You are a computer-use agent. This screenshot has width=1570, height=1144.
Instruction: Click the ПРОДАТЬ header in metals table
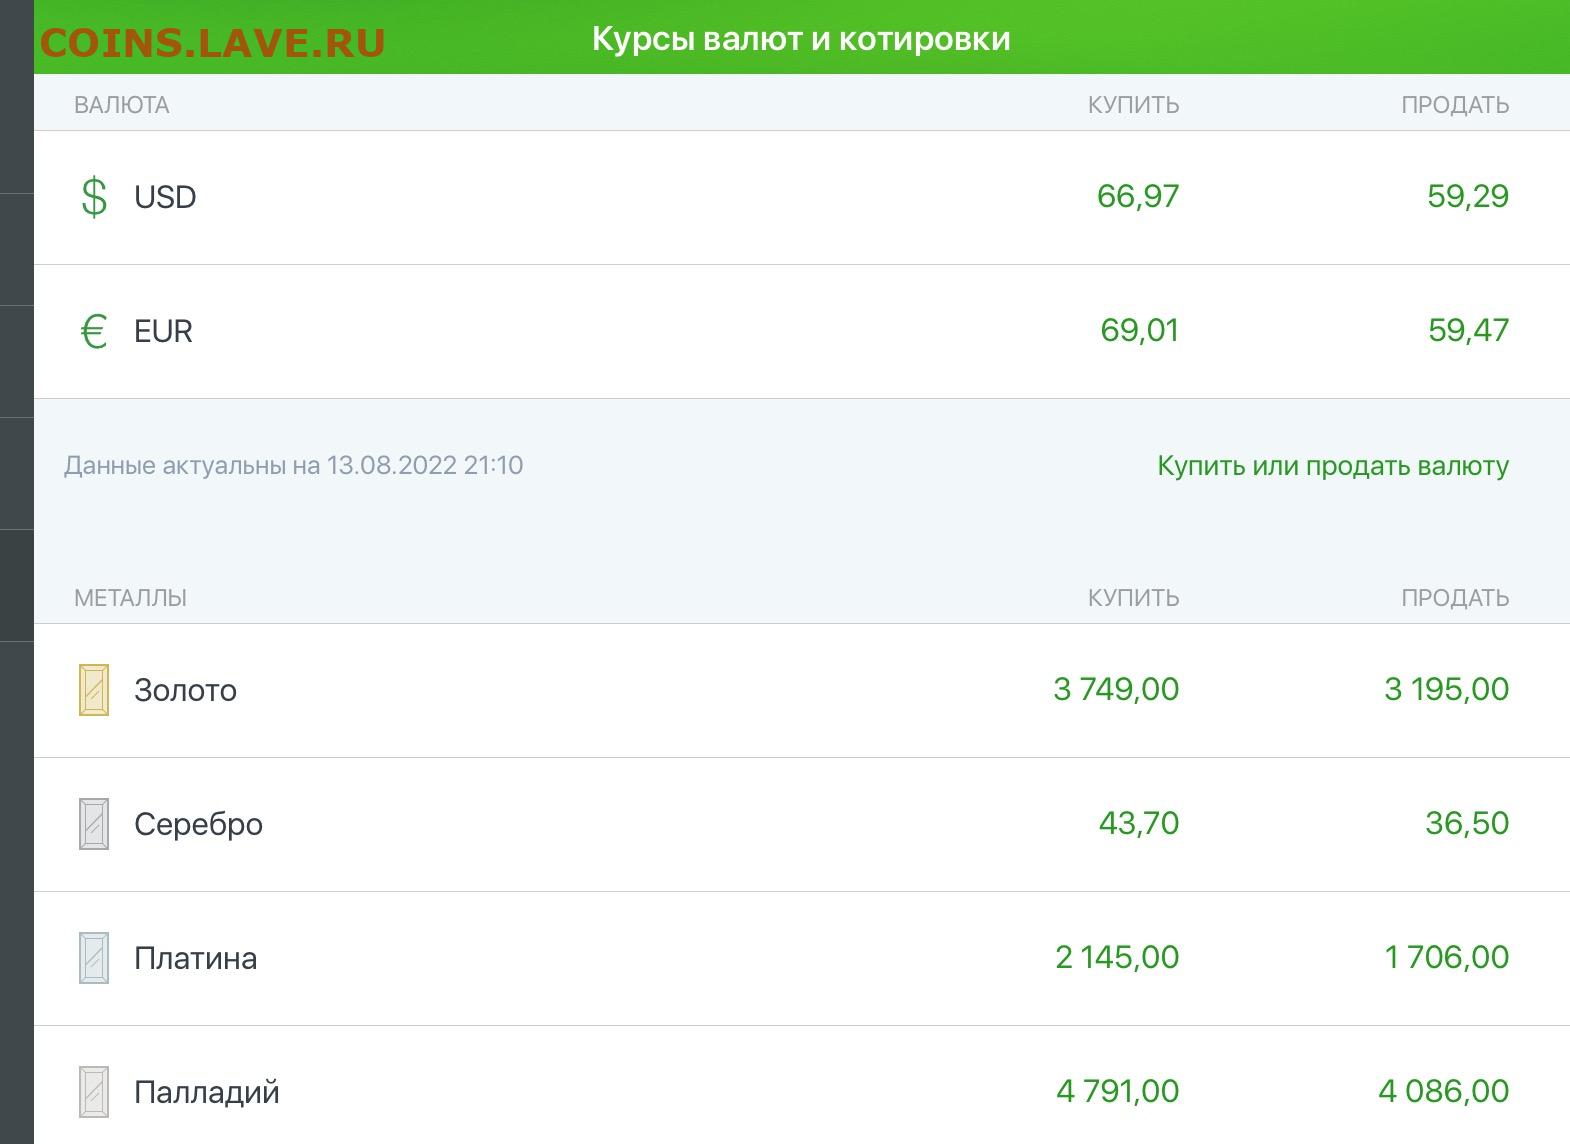pos(1455,598)
